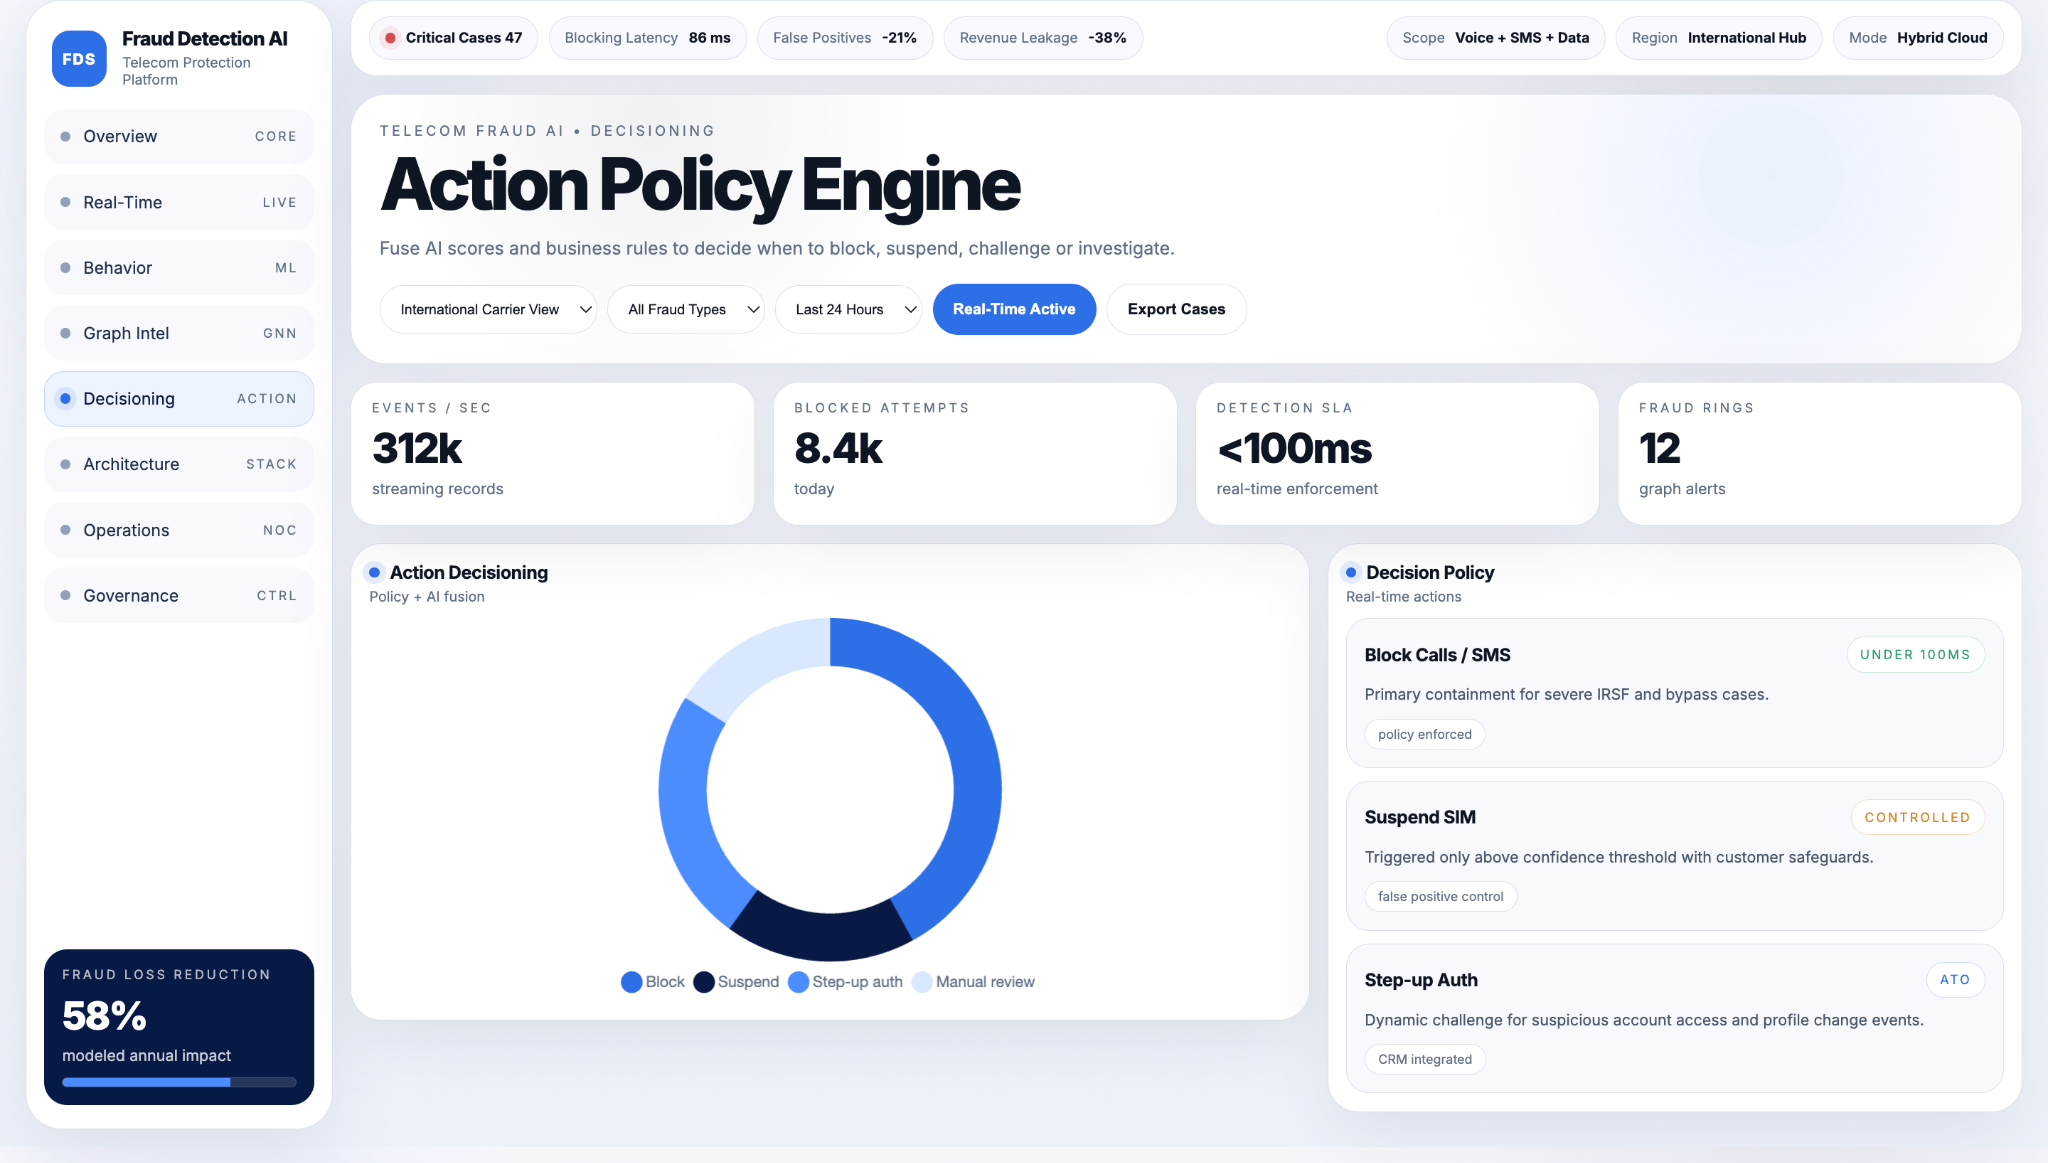Screen dimensions: 2048x1163
Task: Click the Export Cases button
Action: coord(1176,309)
